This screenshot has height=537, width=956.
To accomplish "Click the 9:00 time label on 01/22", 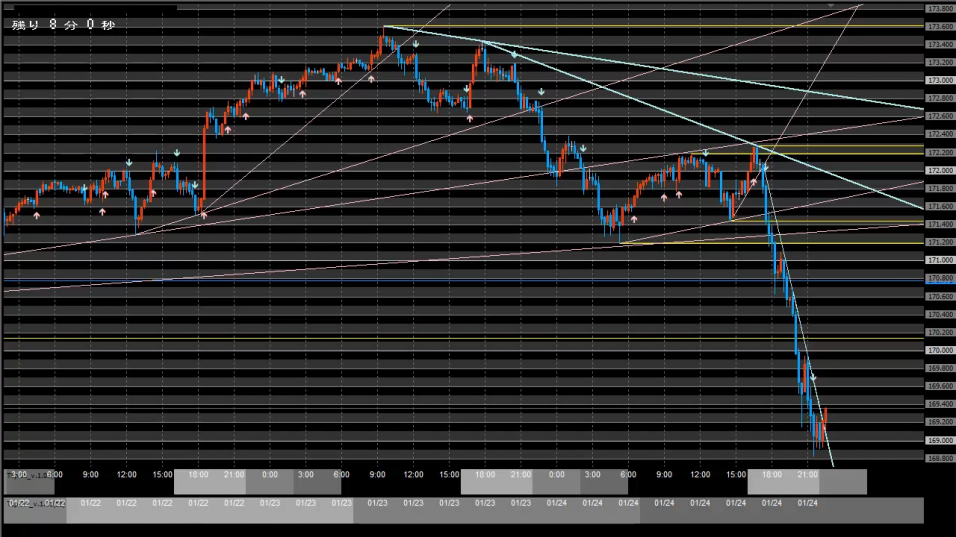I will tap(90, 474).
